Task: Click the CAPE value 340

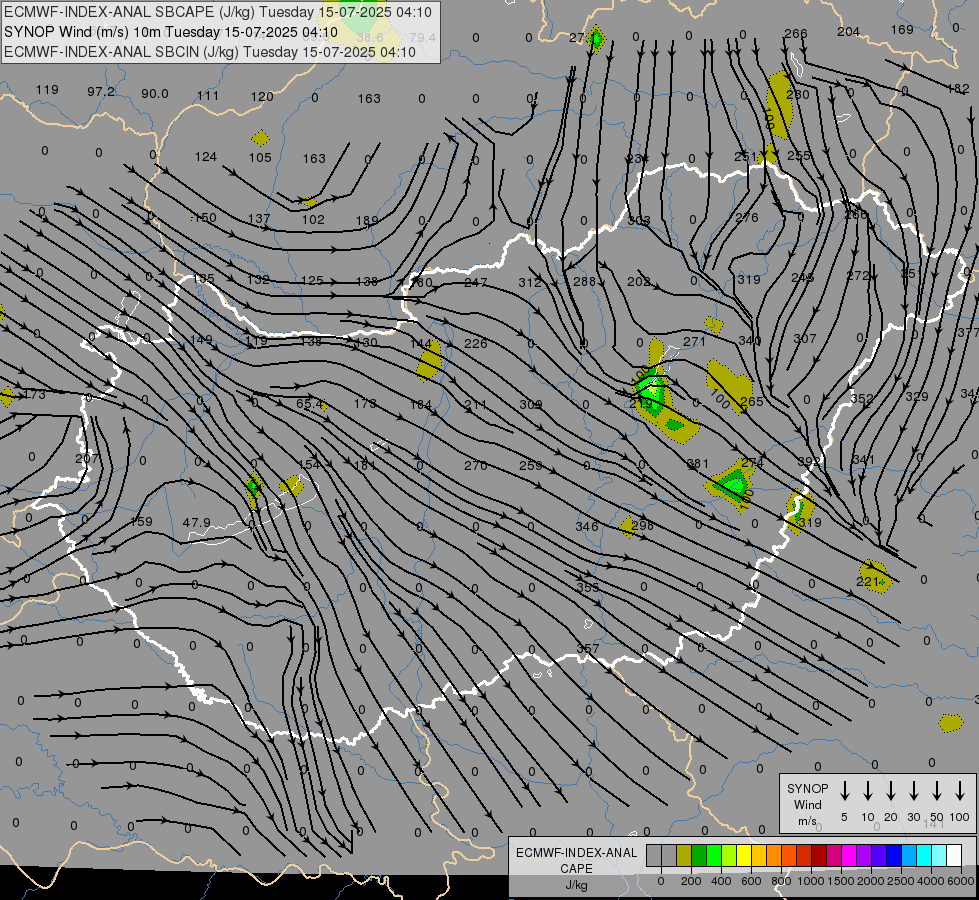Action: 749,340
